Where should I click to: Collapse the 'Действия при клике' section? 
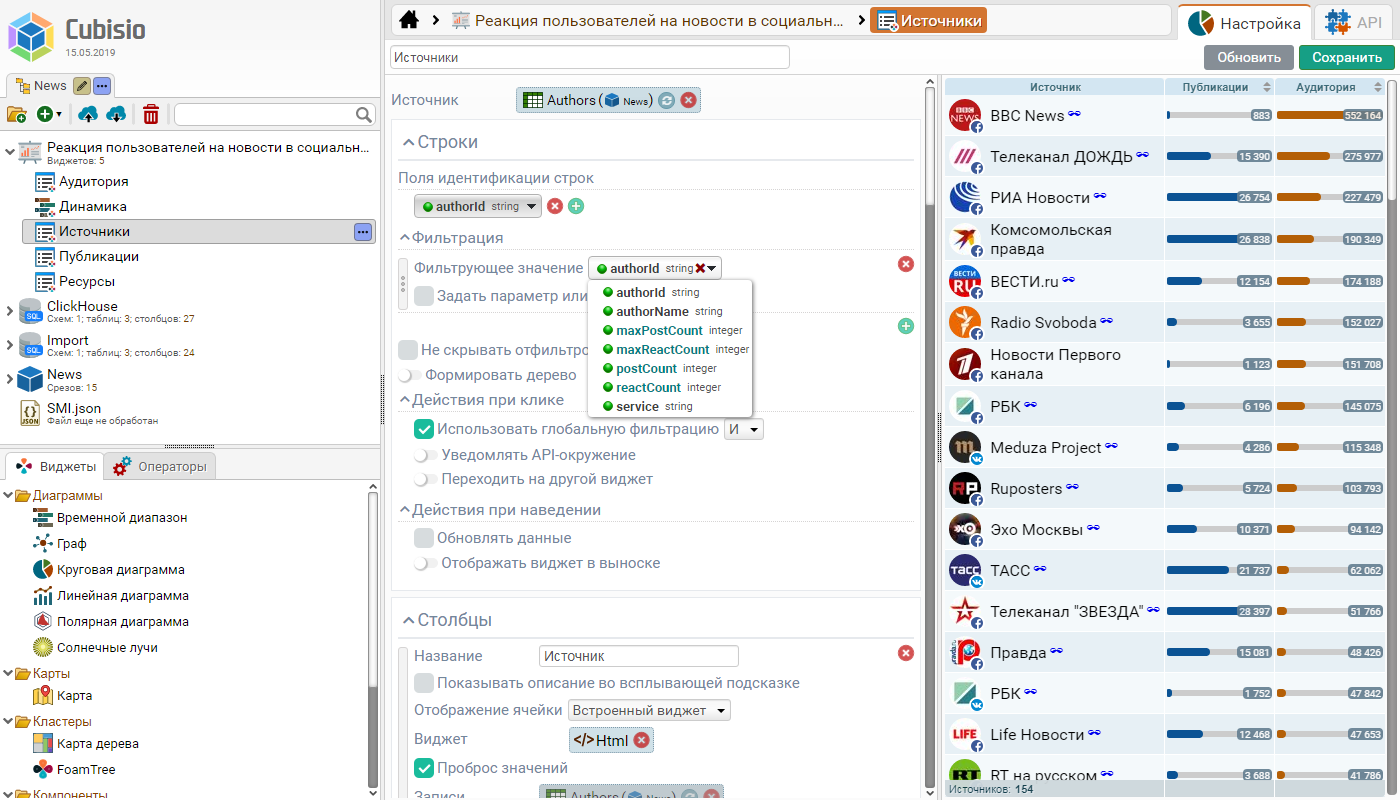tap(405, 400)
